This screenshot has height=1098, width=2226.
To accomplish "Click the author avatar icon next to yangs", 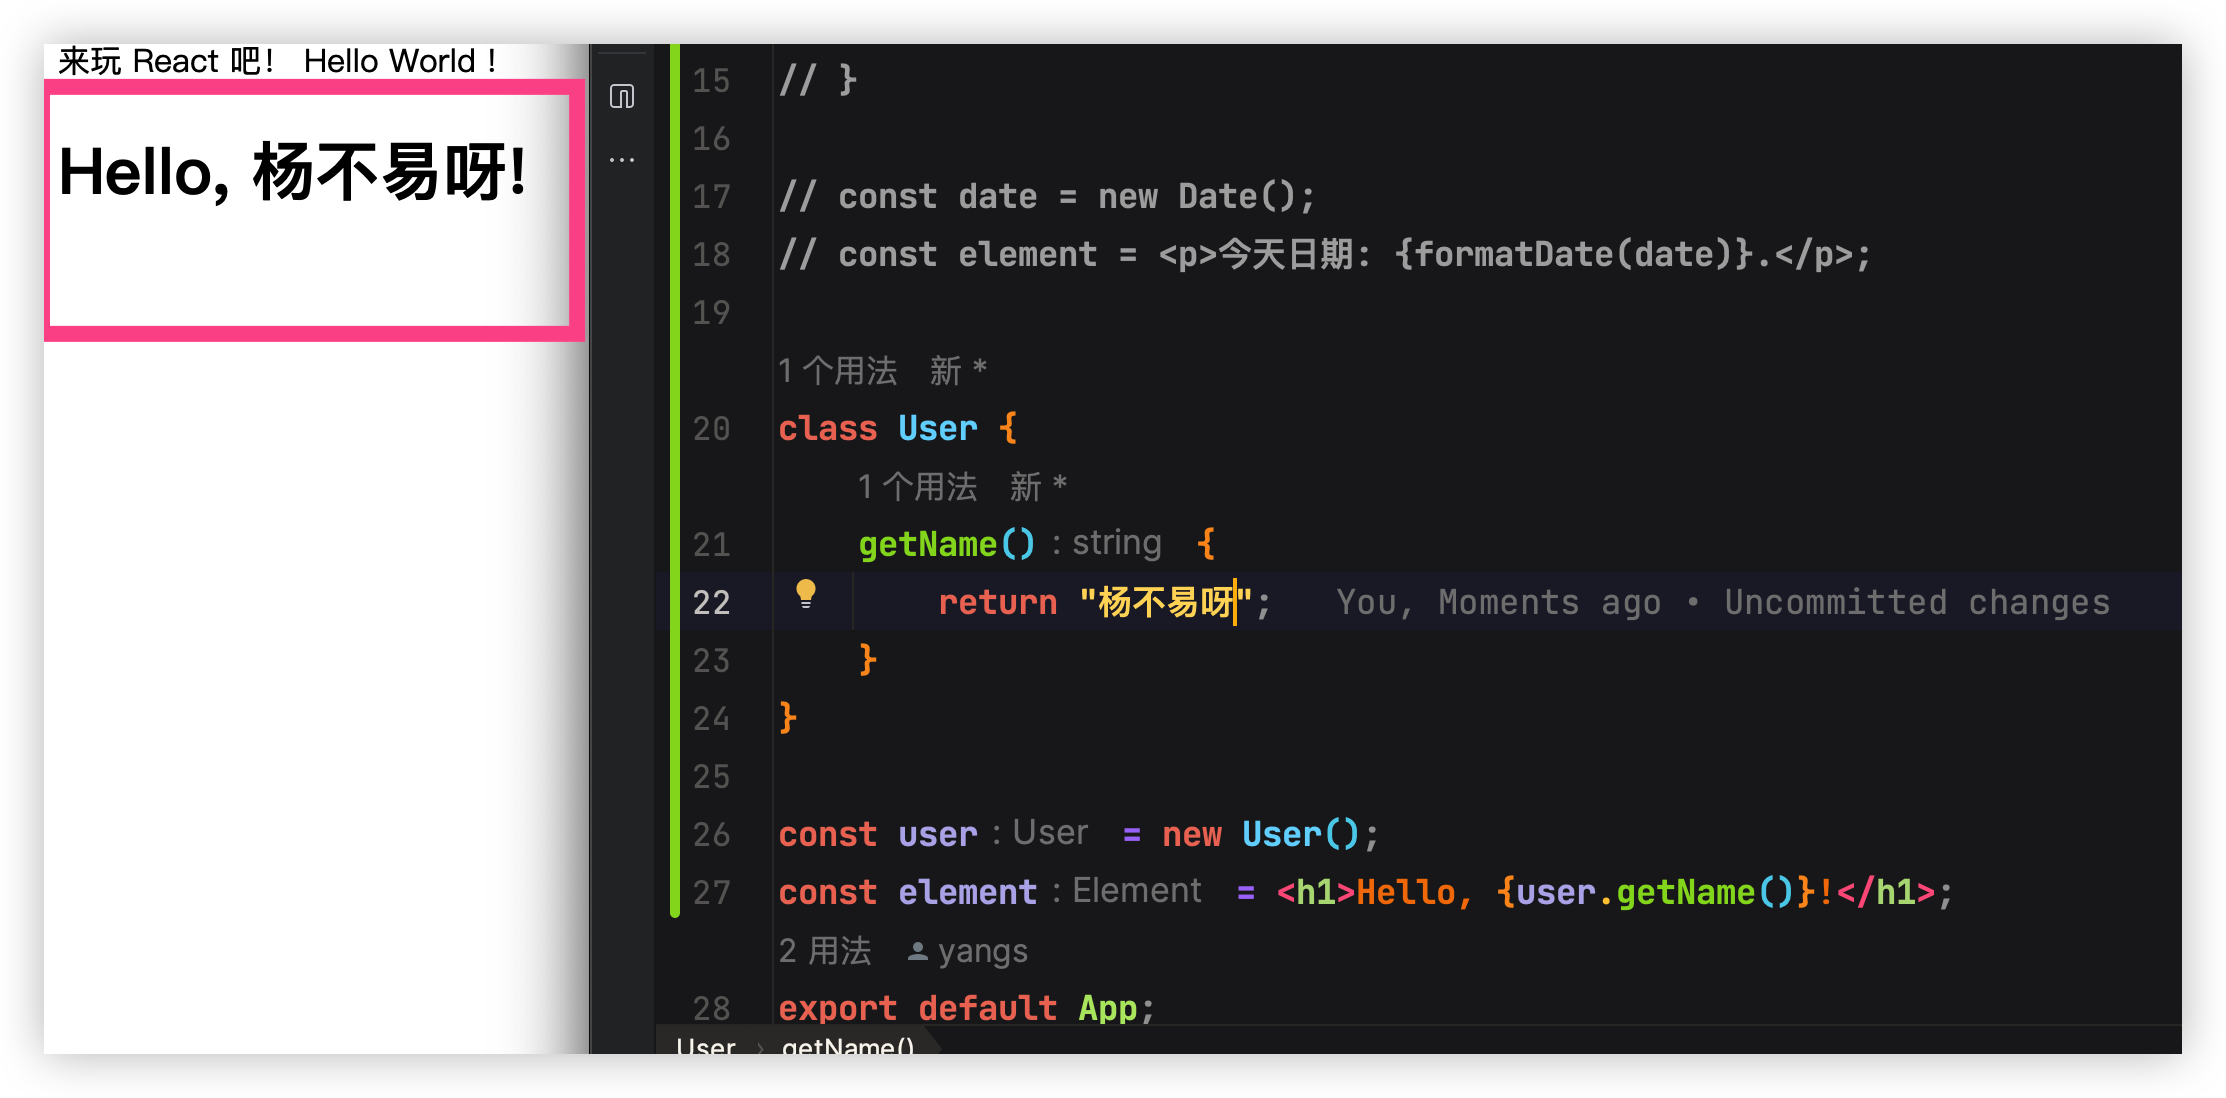I will (x=916, y=951).
